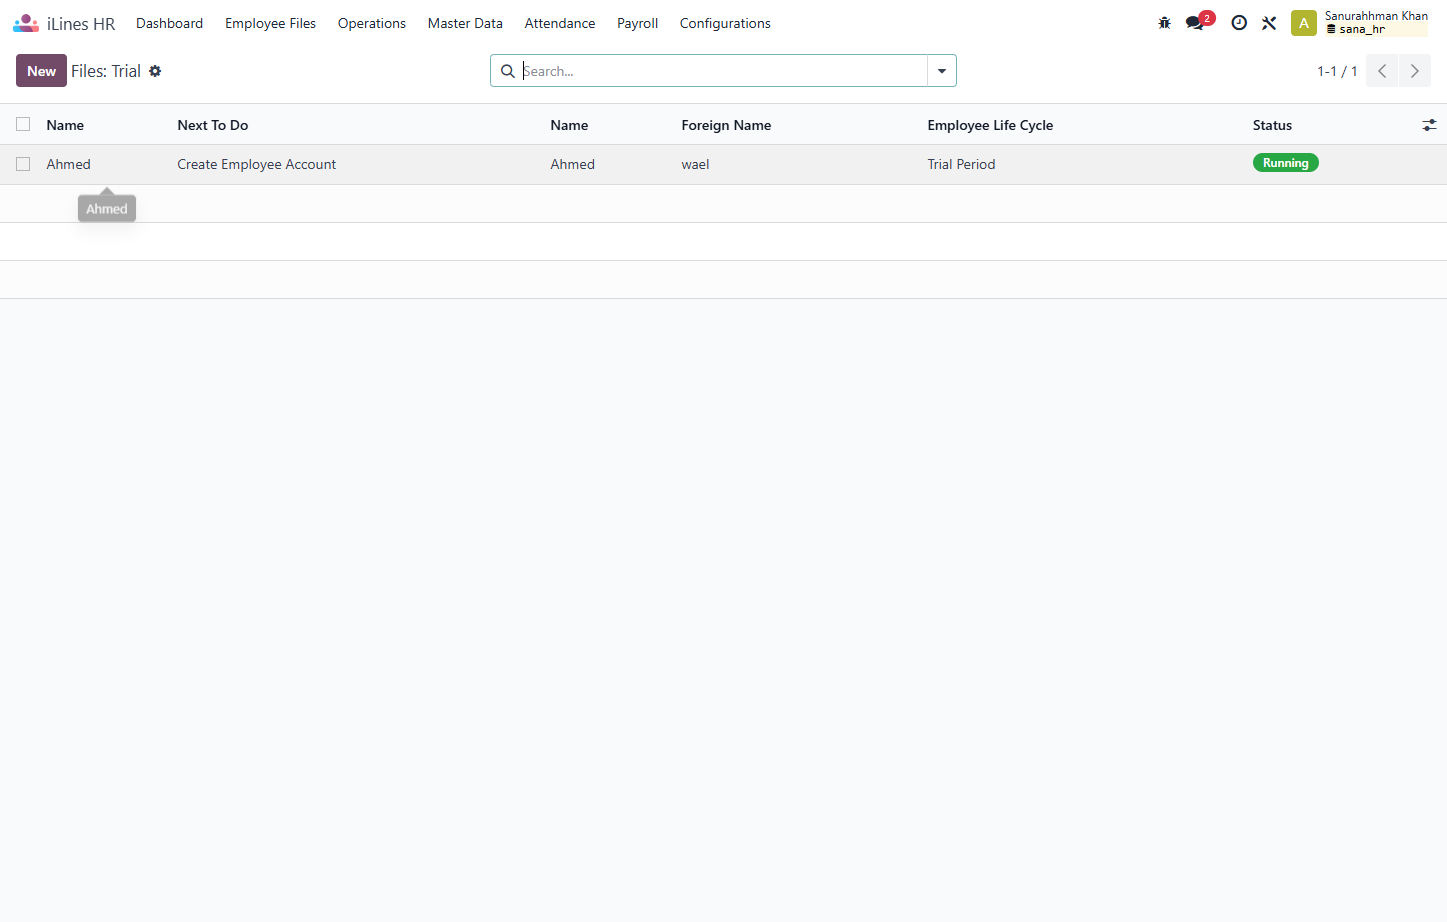
Task: Click the user avatar with letter A
Action: 1303,23
